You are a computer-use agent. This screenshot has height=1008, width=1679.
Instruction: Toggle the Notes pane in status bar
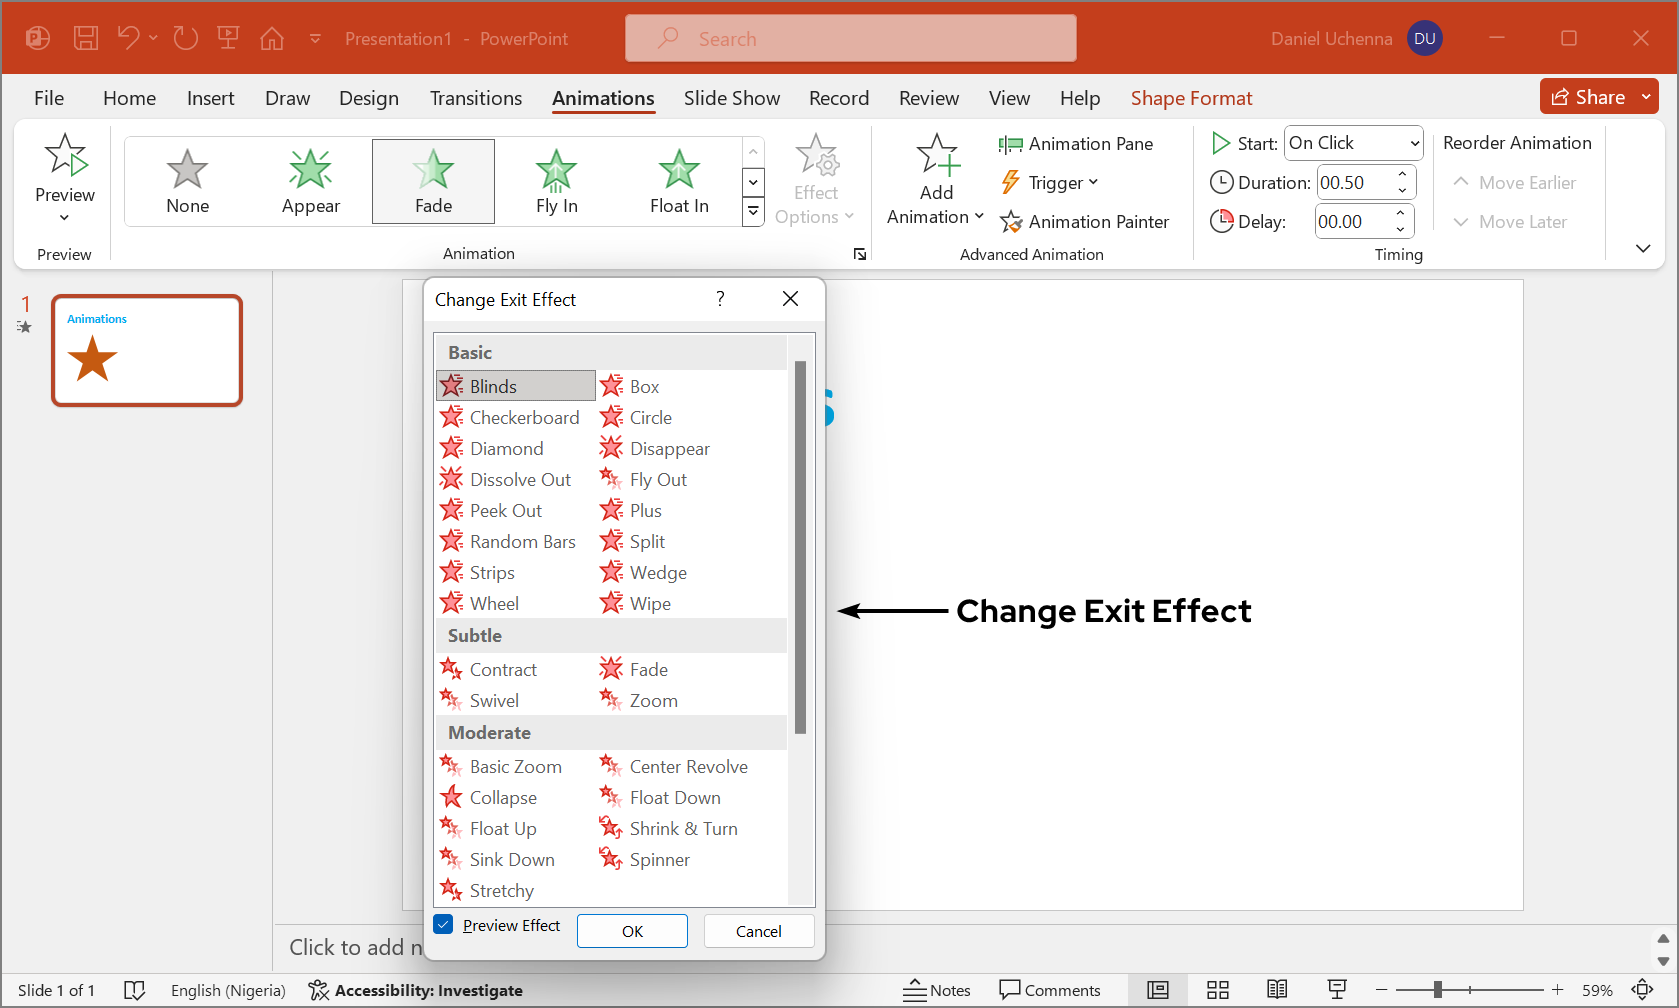tap(937, 990)
